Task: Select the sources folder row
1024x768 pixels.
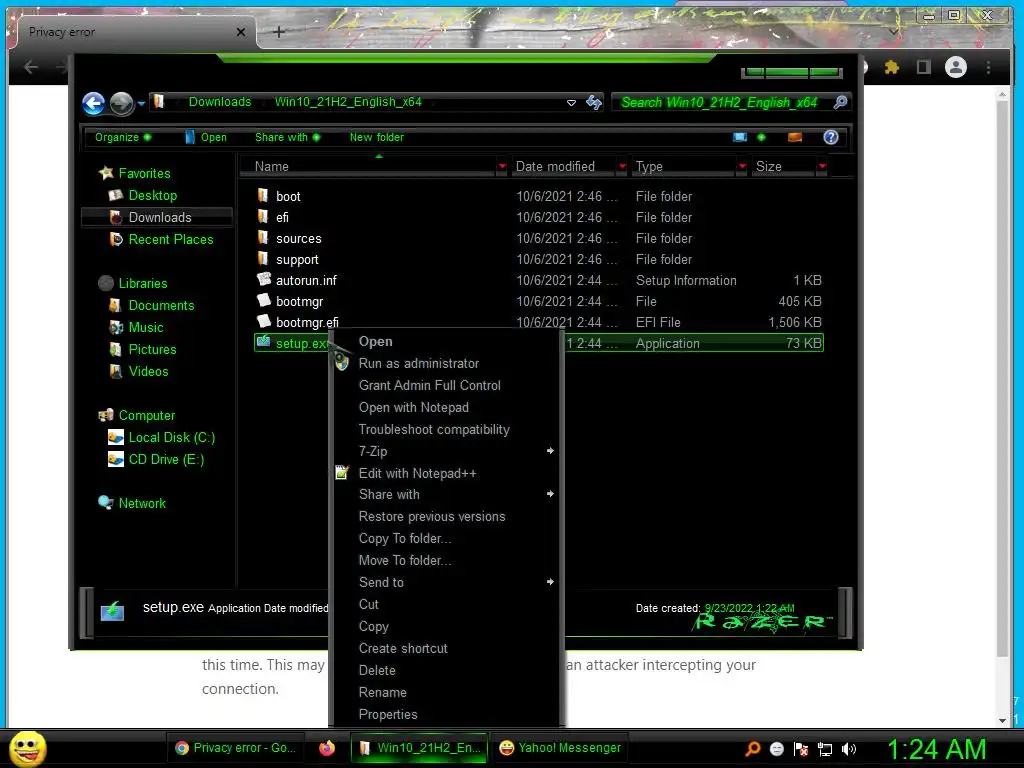Action: [x=539, y=238]
